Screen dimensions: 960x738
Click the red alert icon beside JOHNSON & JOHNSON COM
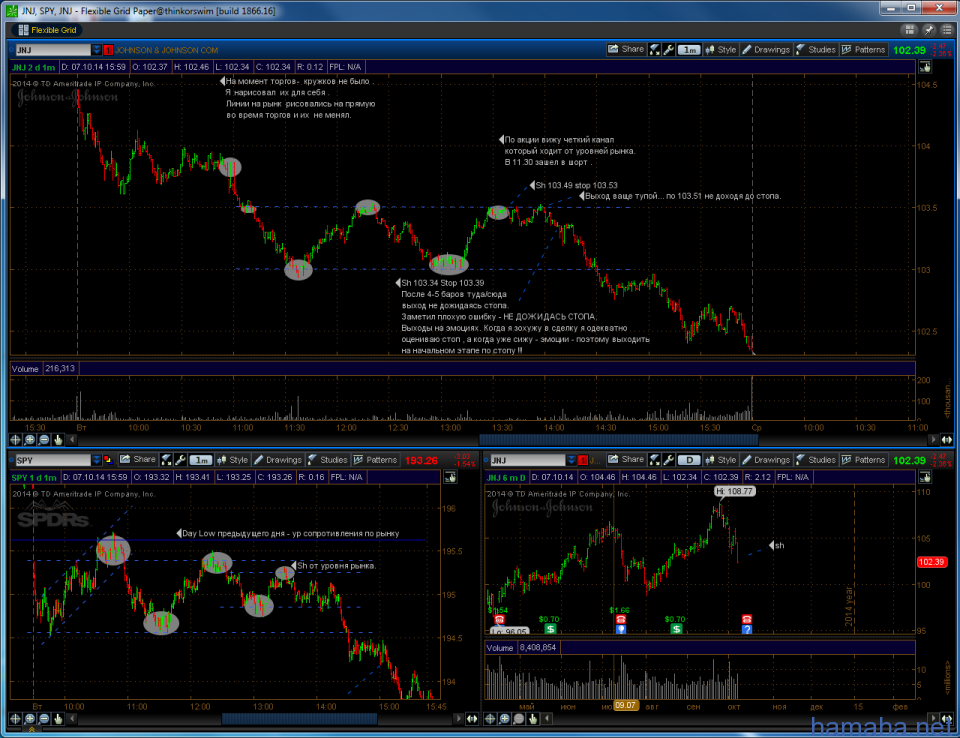point(108,50)
